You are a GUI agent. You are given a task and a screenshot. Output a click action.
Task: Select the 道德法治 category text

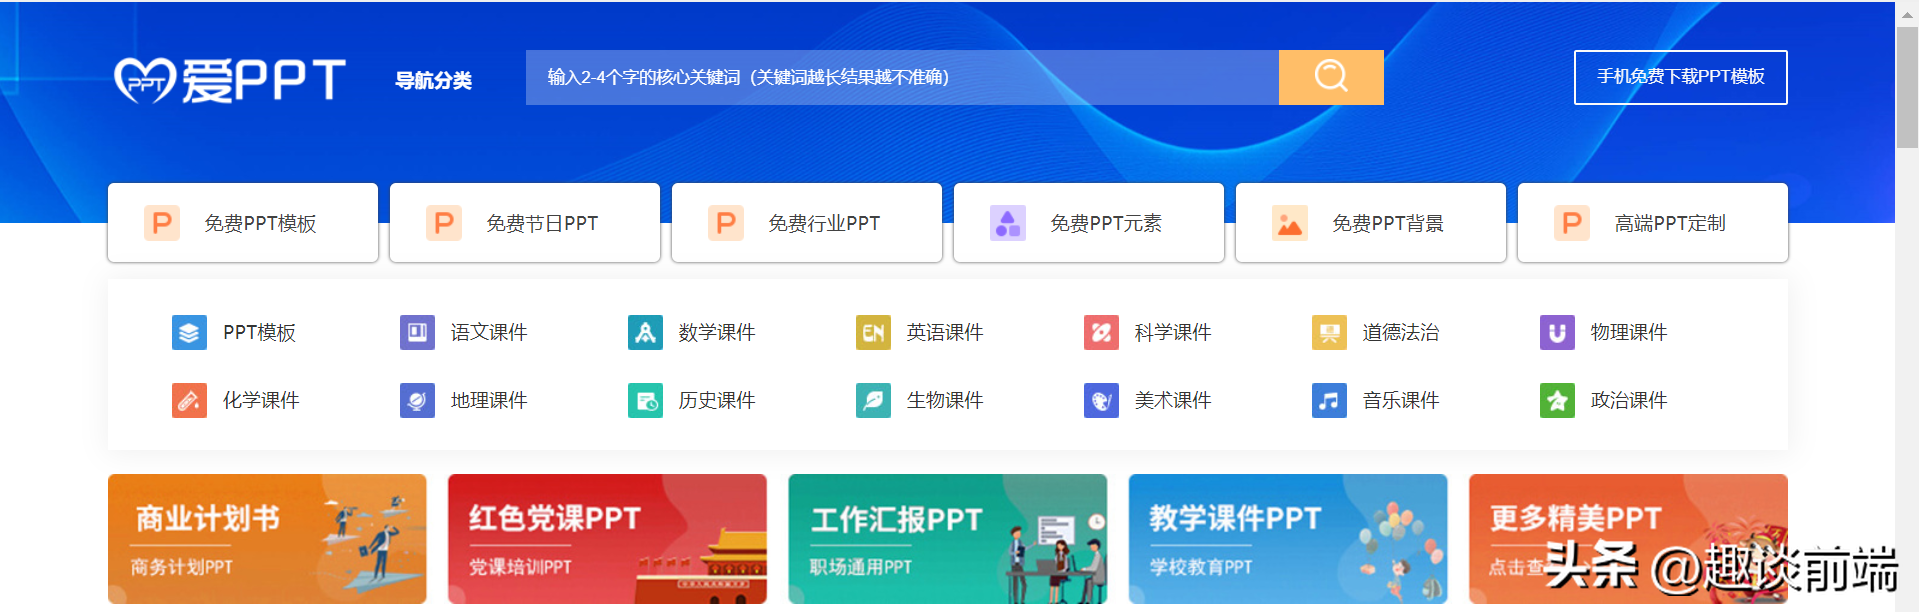pyautogui.click(x=1401, y=332)
